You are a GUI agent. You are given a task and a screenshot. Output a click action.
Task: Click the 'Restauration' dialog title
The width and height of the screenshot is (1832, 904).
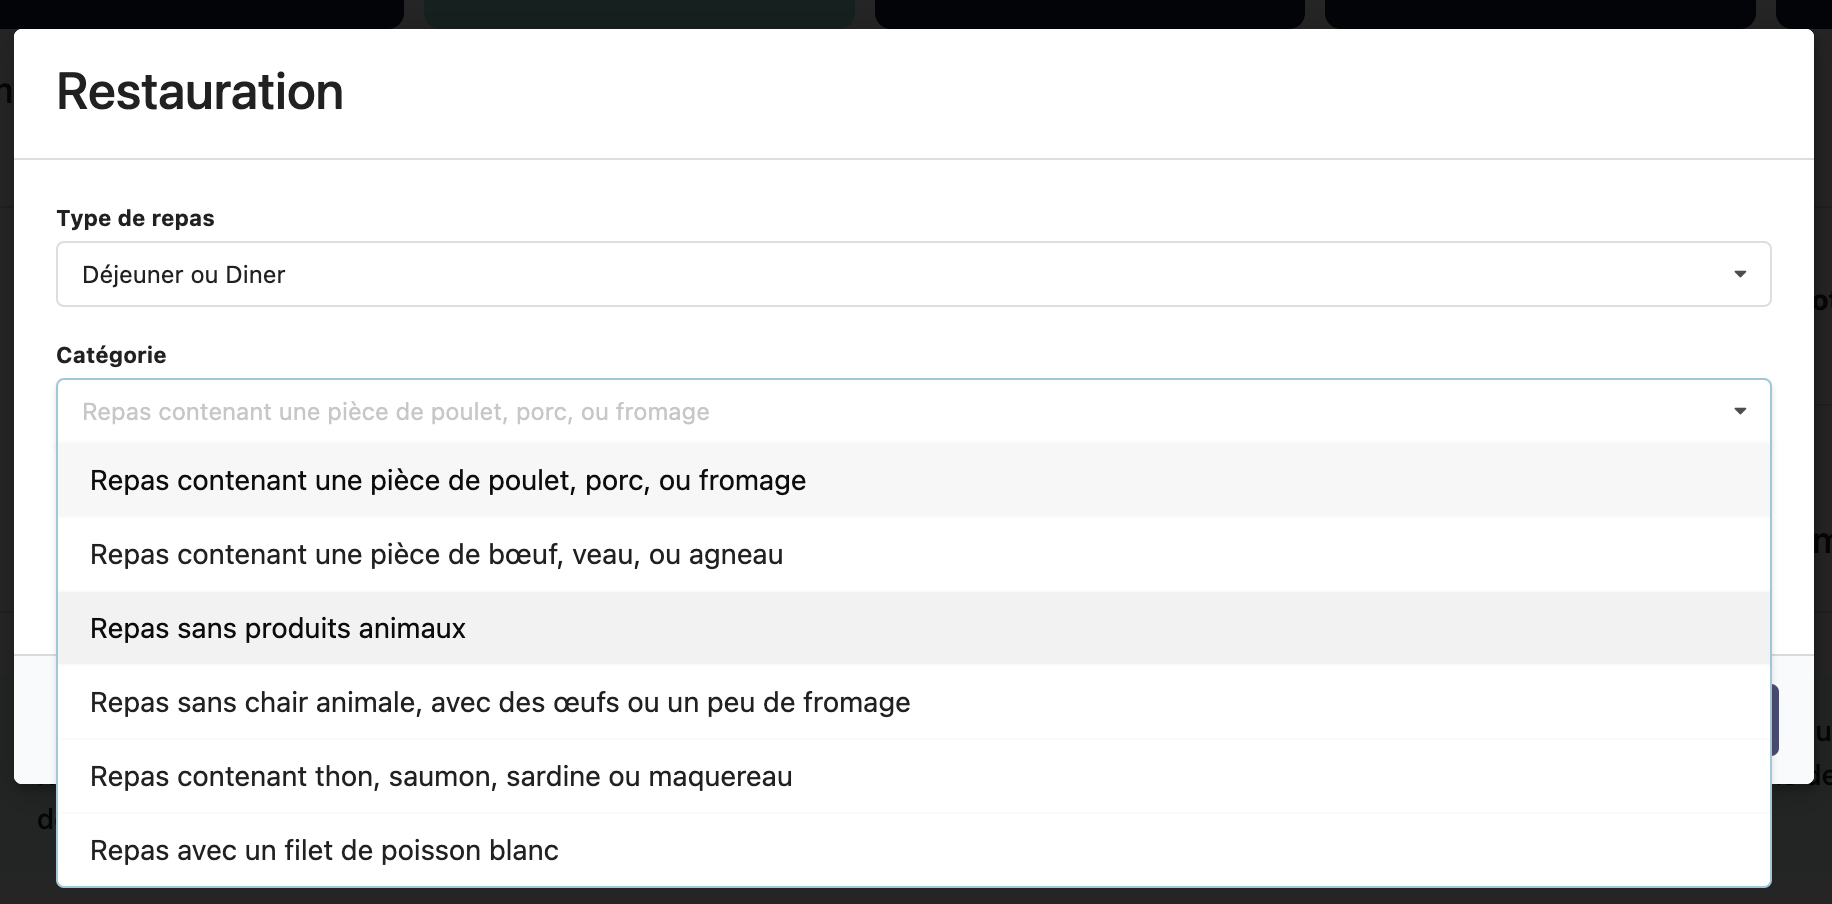[x=200, y=92]
